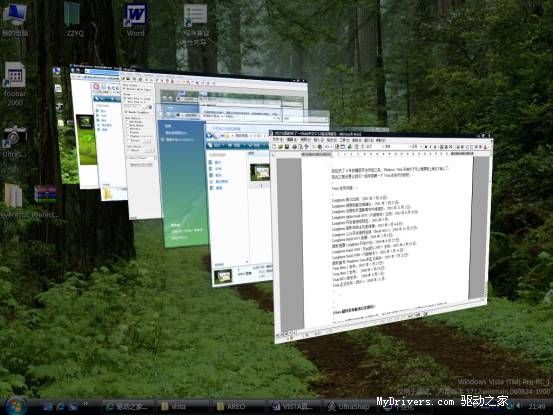Screen dimensions: 553x415
Task: Expand the quick launch overflow chevron
Action: coord(85,405)
